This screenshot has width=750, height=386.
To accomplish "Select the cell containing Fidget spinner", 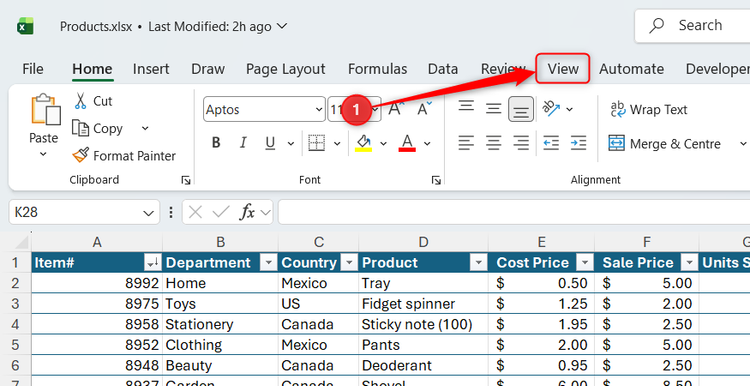I will pyautogui.click(x=423, y=304).
